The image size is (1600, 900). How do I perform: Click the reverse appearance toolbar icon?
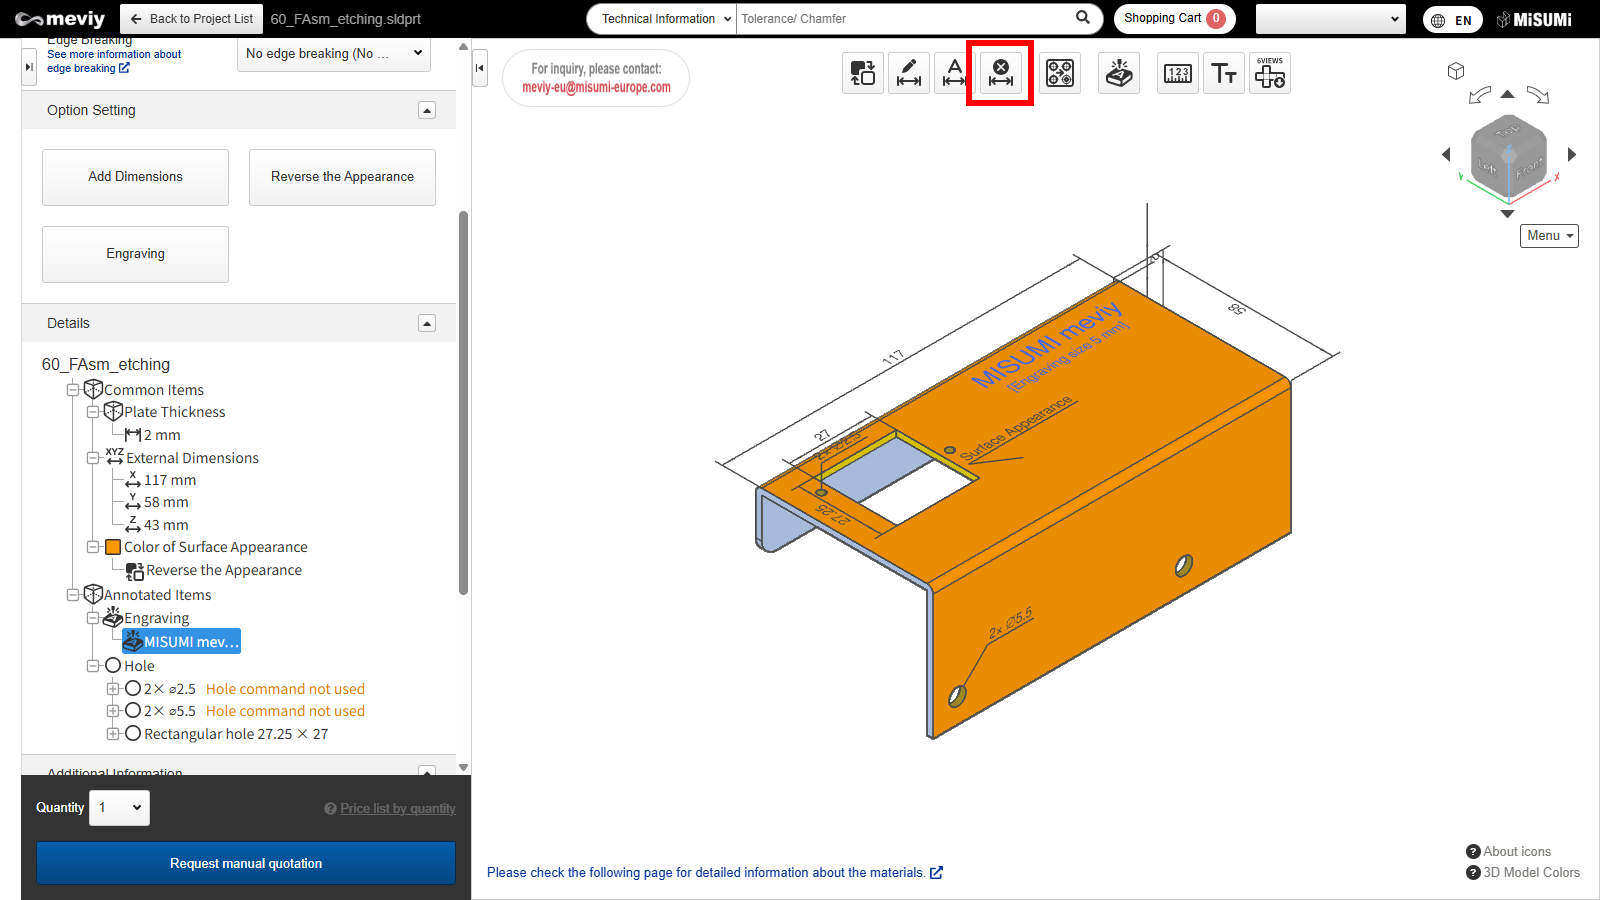(x=862, y=73)
